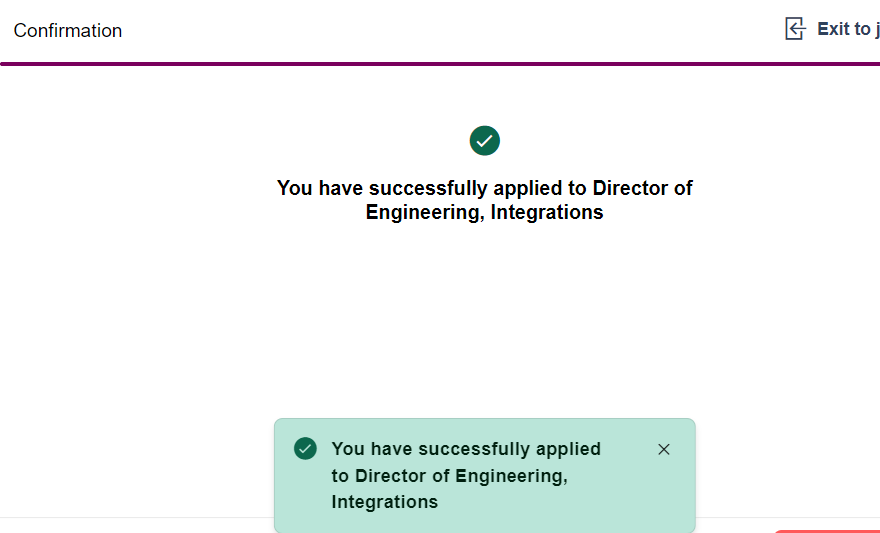Click the partially visible red button at bottom right
The width and height of the screenshot is (880, 533).
click(828, 530)
